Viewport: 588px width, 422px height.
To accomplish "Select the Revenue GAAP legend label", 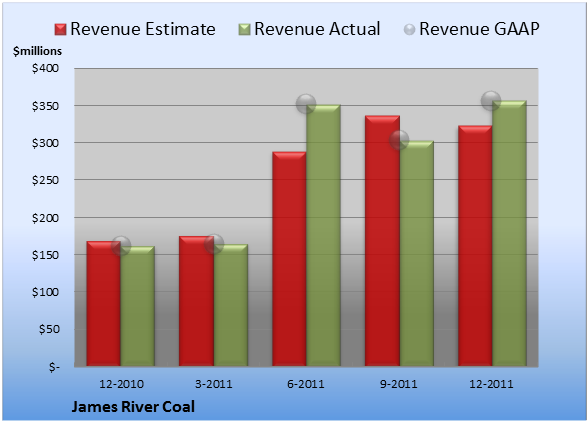I will 479,29.
